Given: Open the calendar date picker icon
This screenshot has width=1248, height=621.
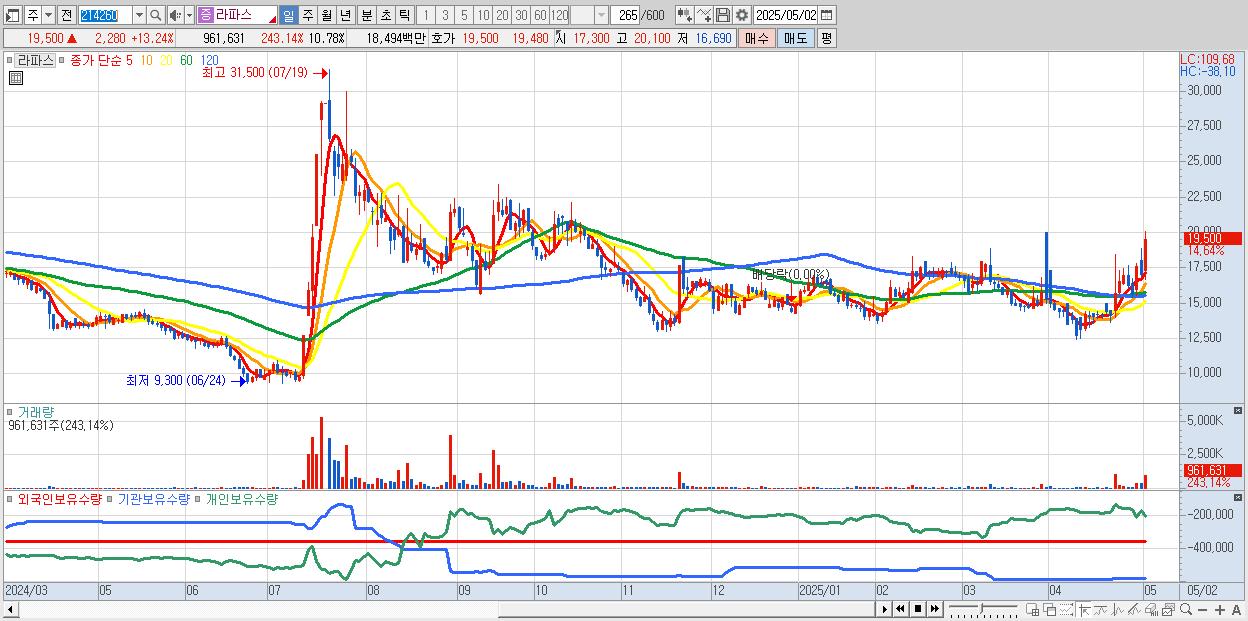Looking at the screenshot, I should tap(826, 15).
